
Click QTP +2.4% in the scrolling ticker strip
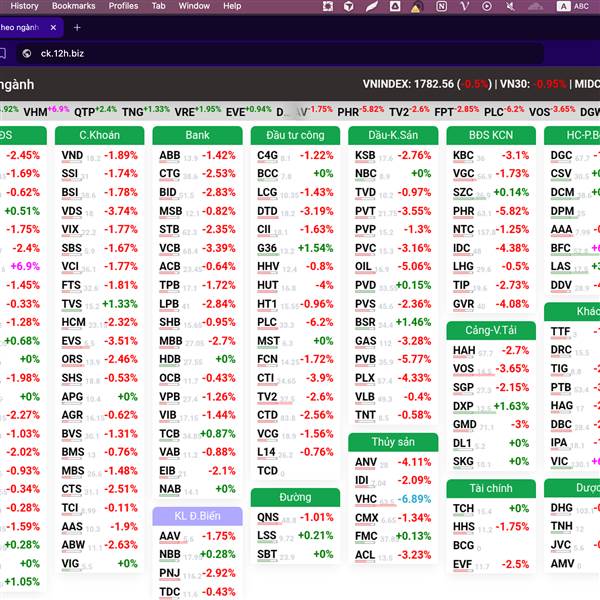point(95,111)
